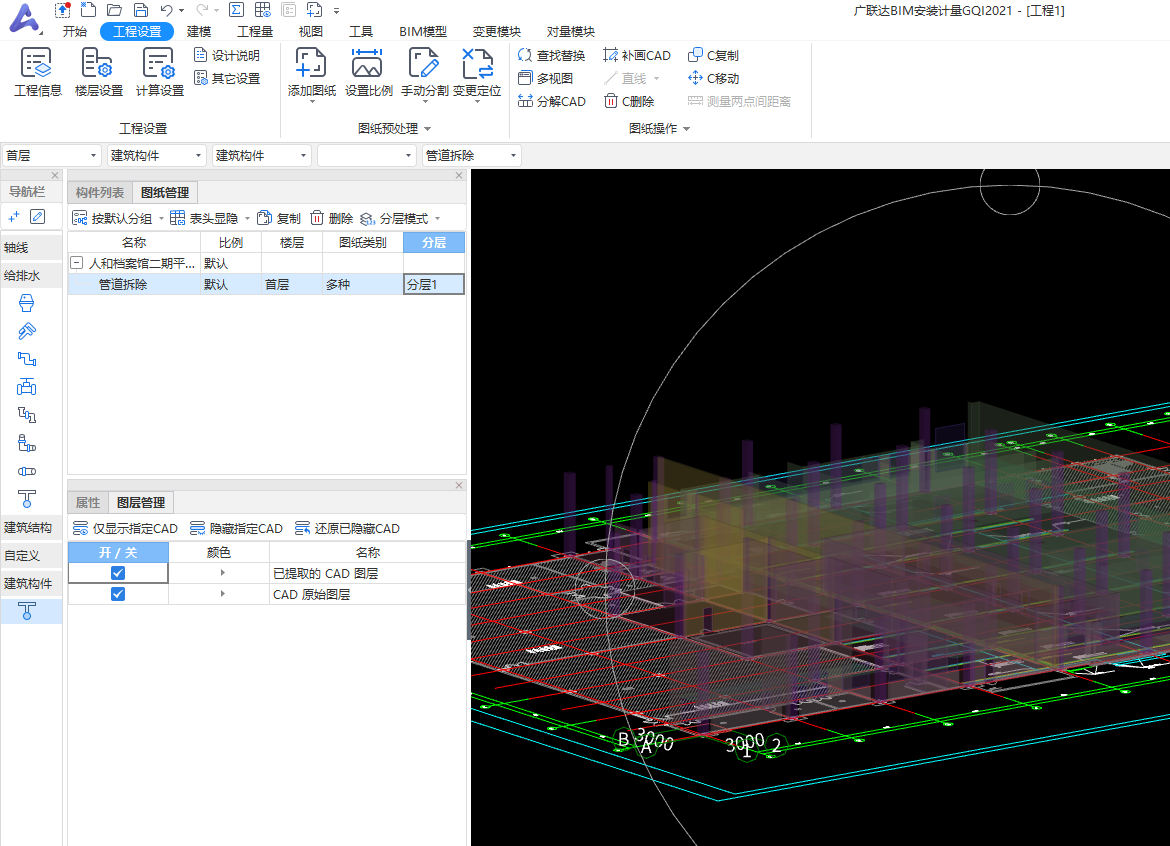Click the summation calculate icon in quick toolbar
1170x846 pixels.
[x=236, y=10]
